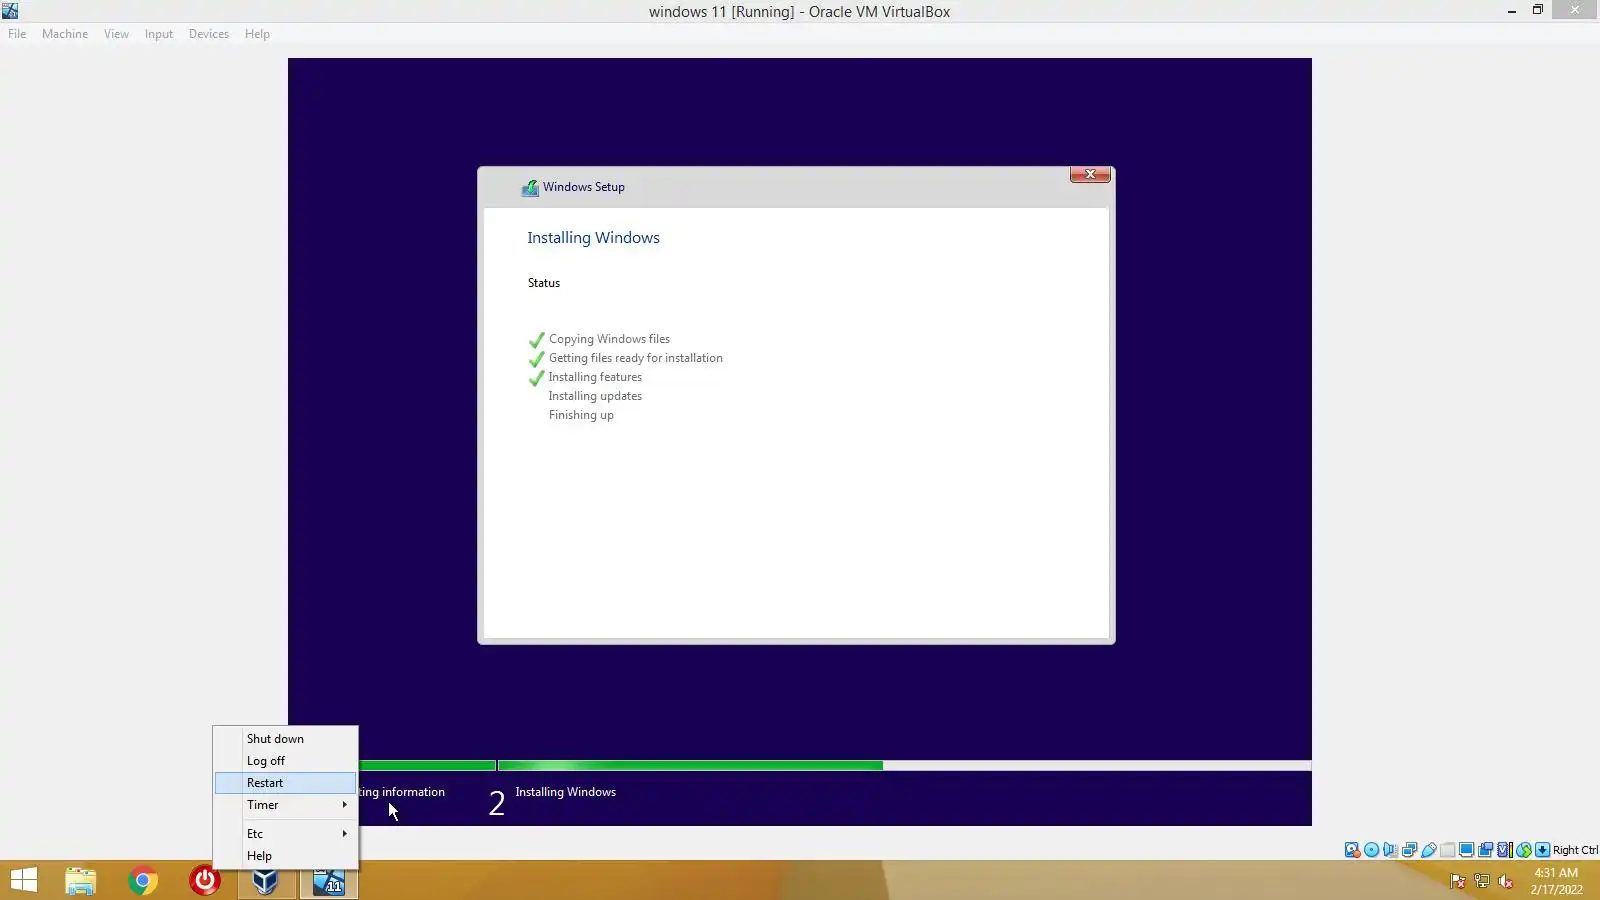Click step 2 'Installing Windows' label at bottom
The height and width of the screenshot is (900, 1600).
[x=565, y=792]
